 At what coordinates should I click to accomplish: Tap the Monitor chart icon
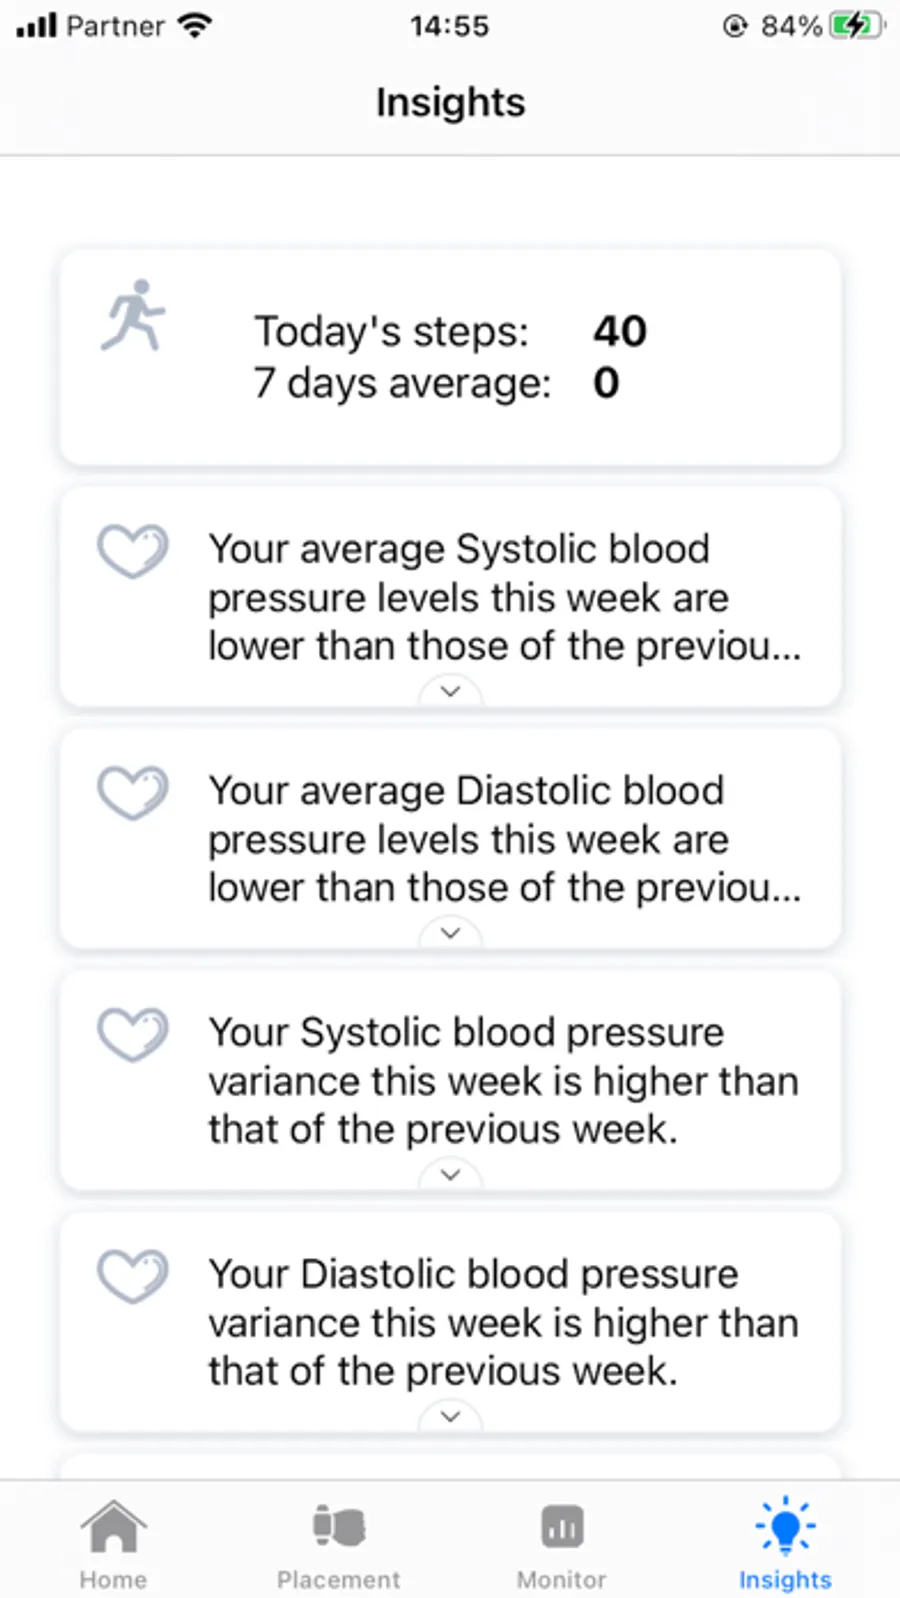click(x=562, y=1527)
